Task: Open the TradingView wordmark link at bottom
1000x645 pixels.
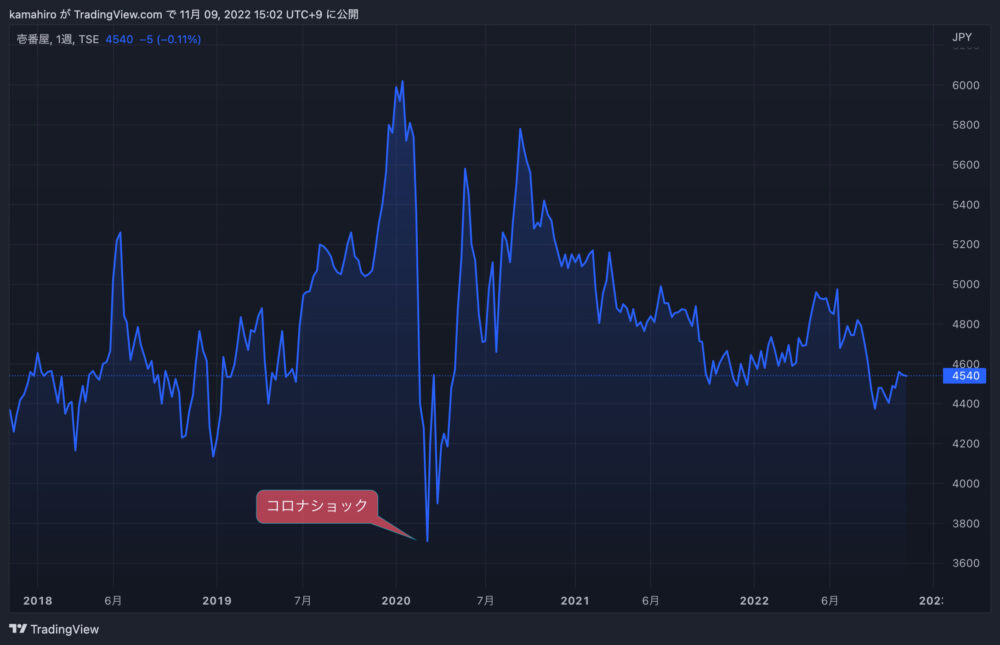Action: coord(65,629)
